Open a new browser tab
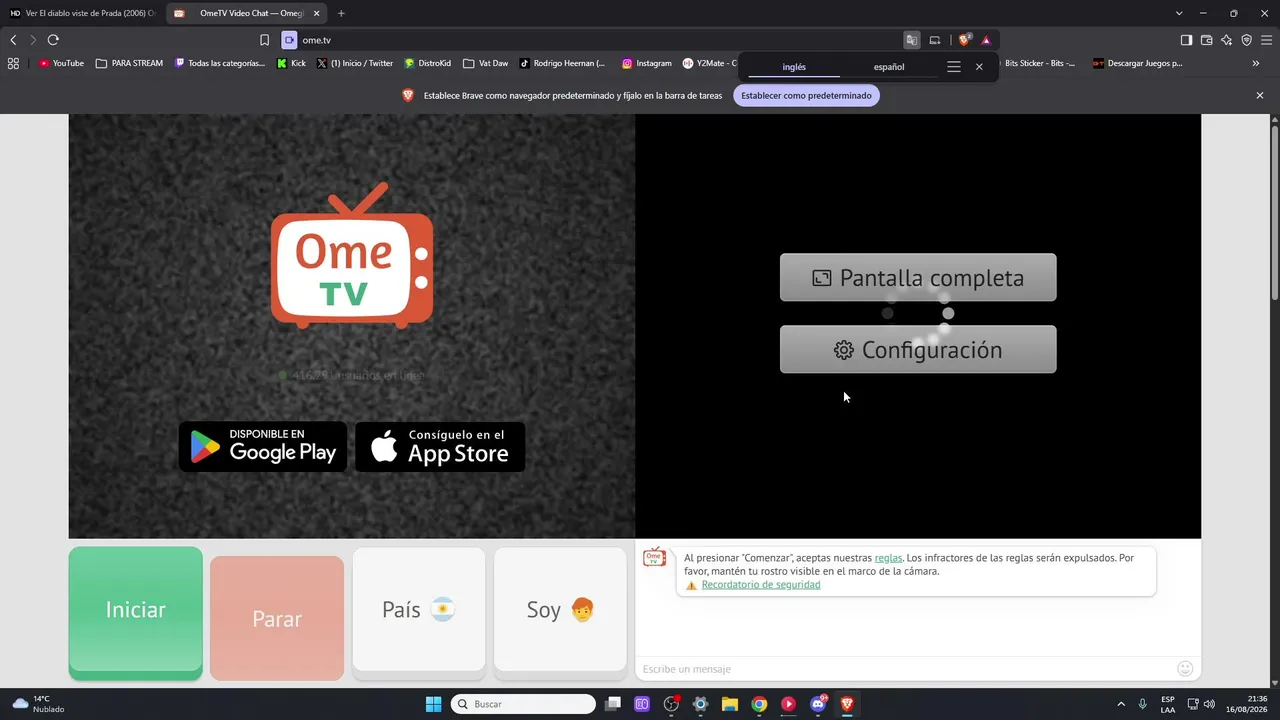The width and height of the screenshot is (1280, 720). click(341, 13)
